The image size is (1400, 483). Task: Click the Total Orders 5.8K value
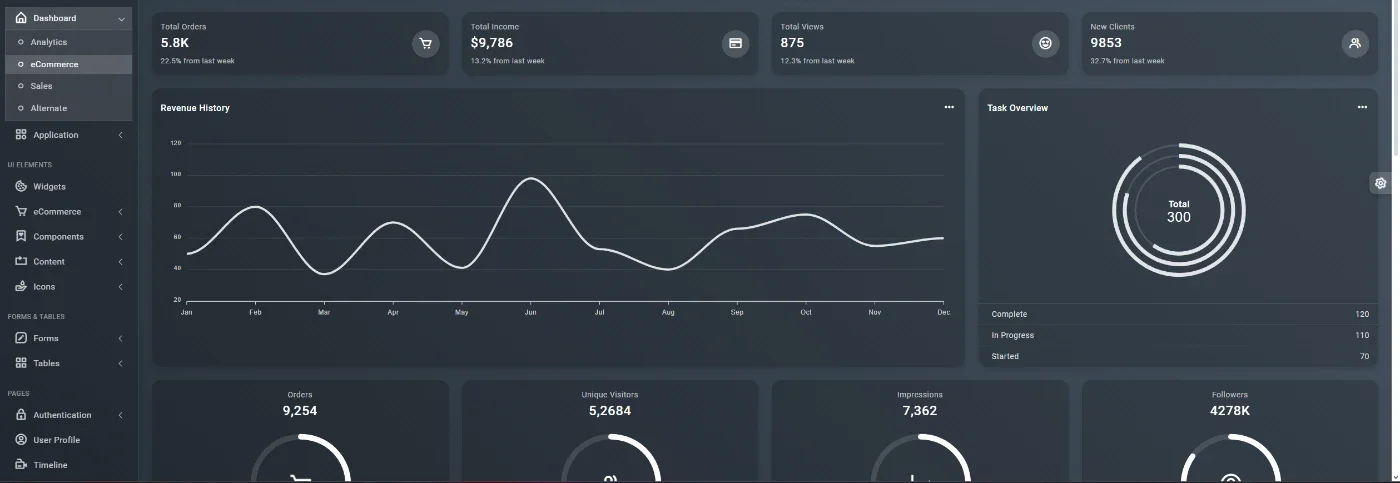click(x=175, y=43)
